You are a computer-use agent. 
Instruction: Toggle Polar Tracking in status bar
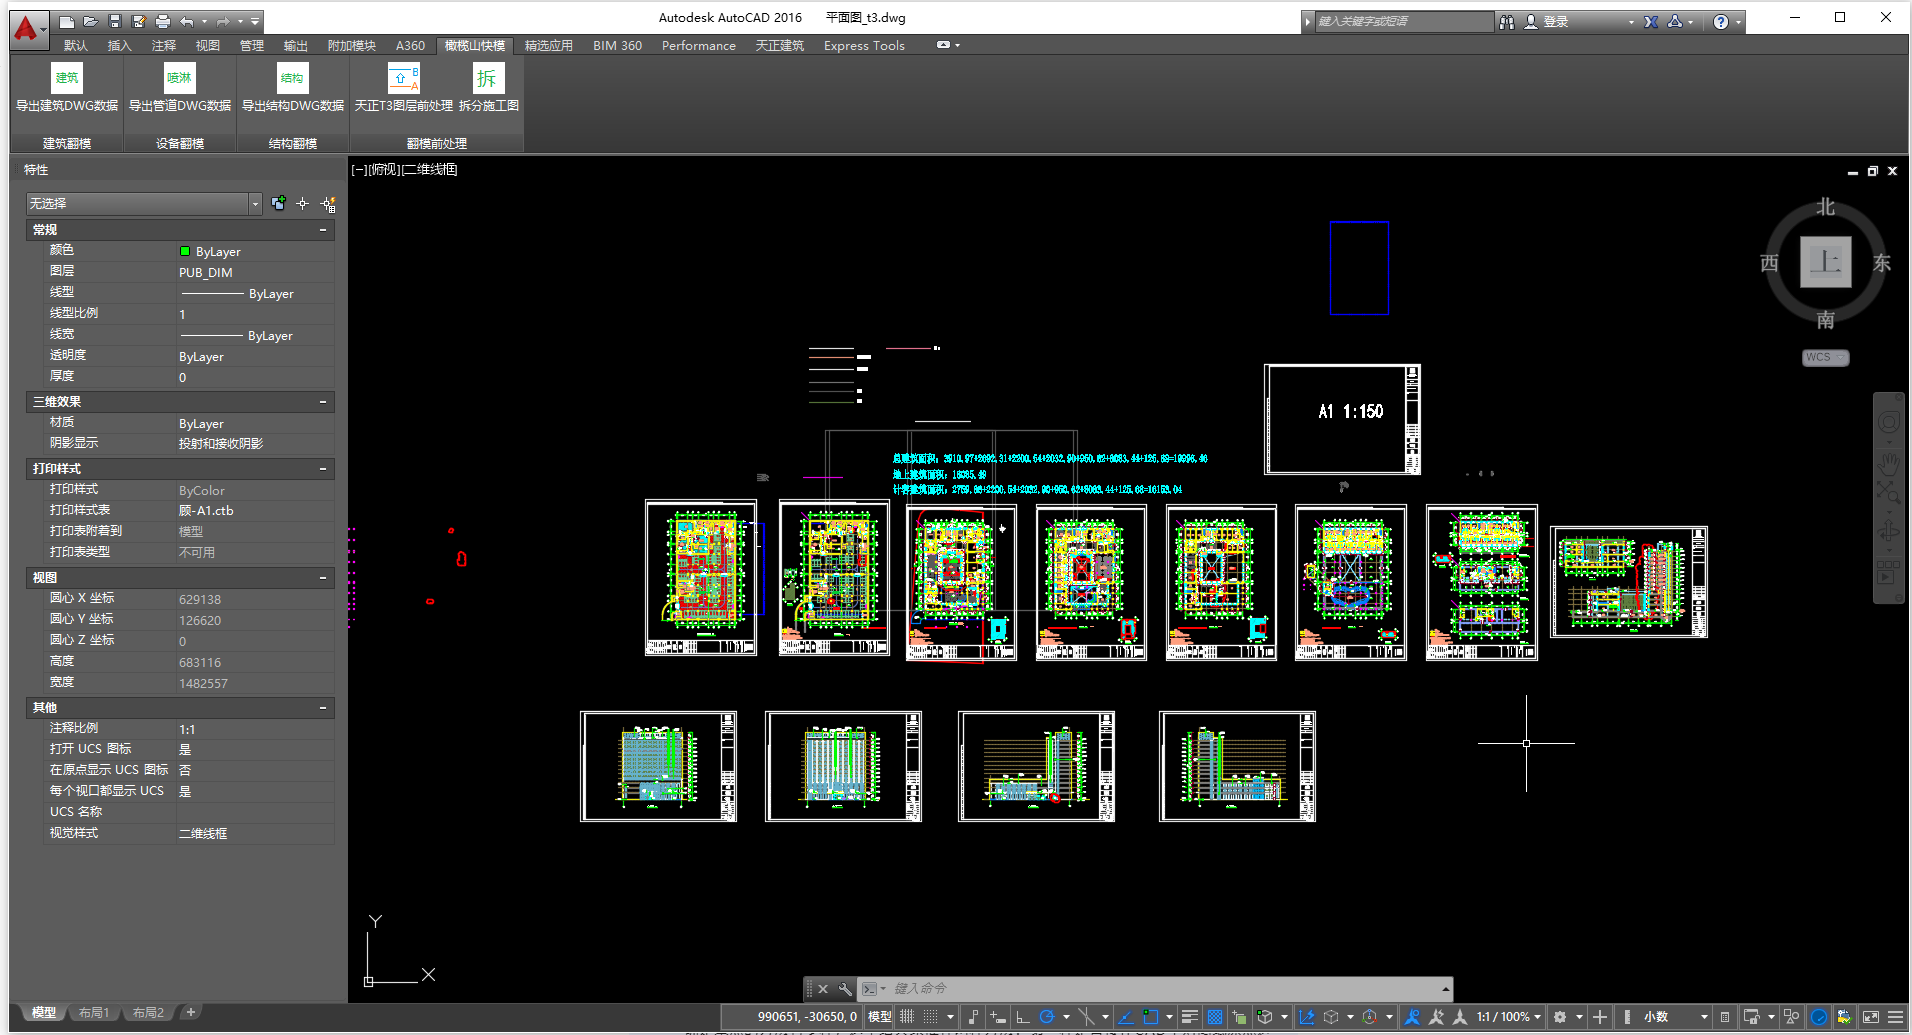[x=1047, y=1017]
